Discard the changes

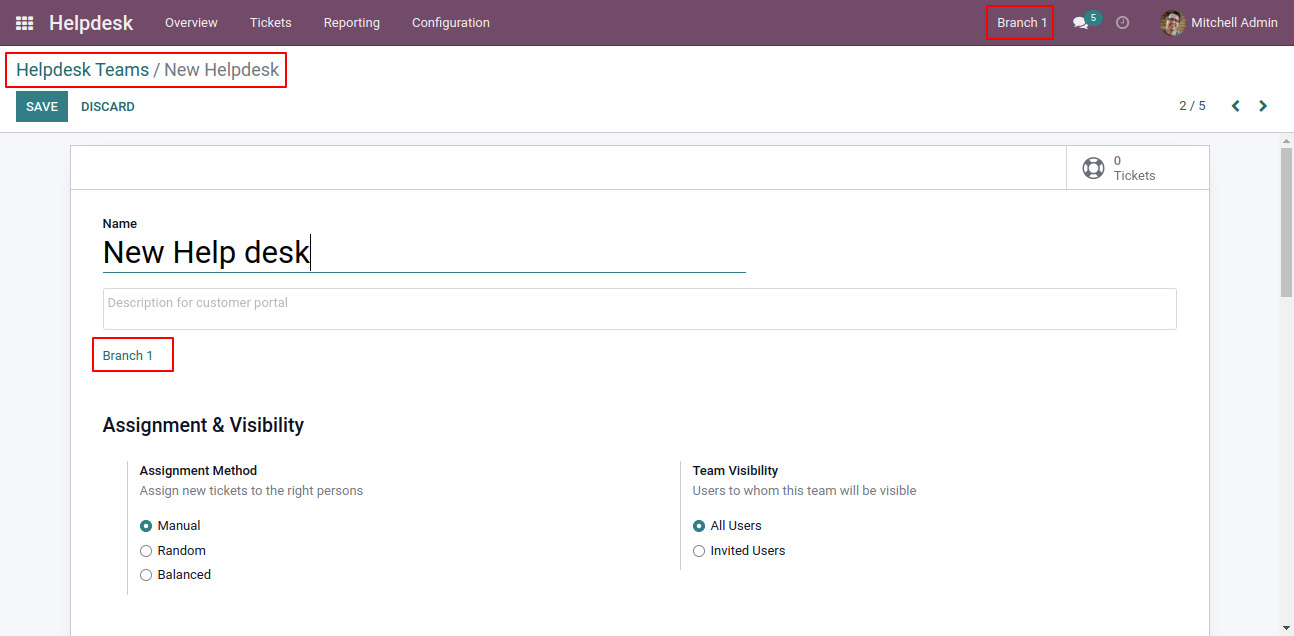108,107
